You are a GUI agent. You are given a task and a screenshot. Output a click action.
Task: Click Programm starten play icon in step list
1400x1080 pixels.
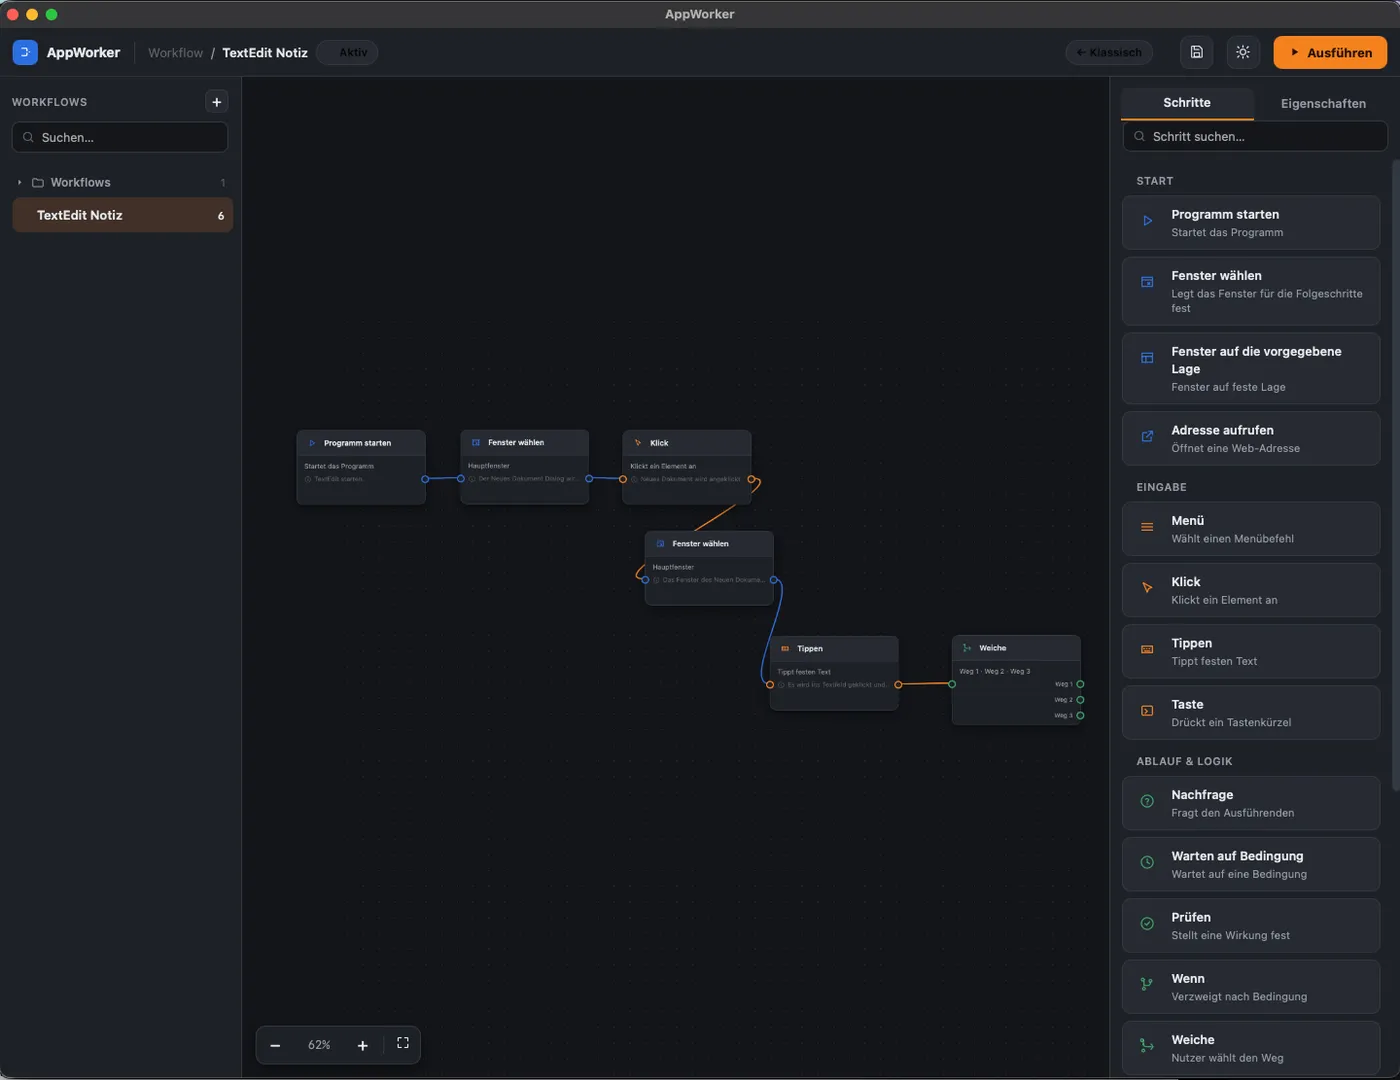[1147, 221]
